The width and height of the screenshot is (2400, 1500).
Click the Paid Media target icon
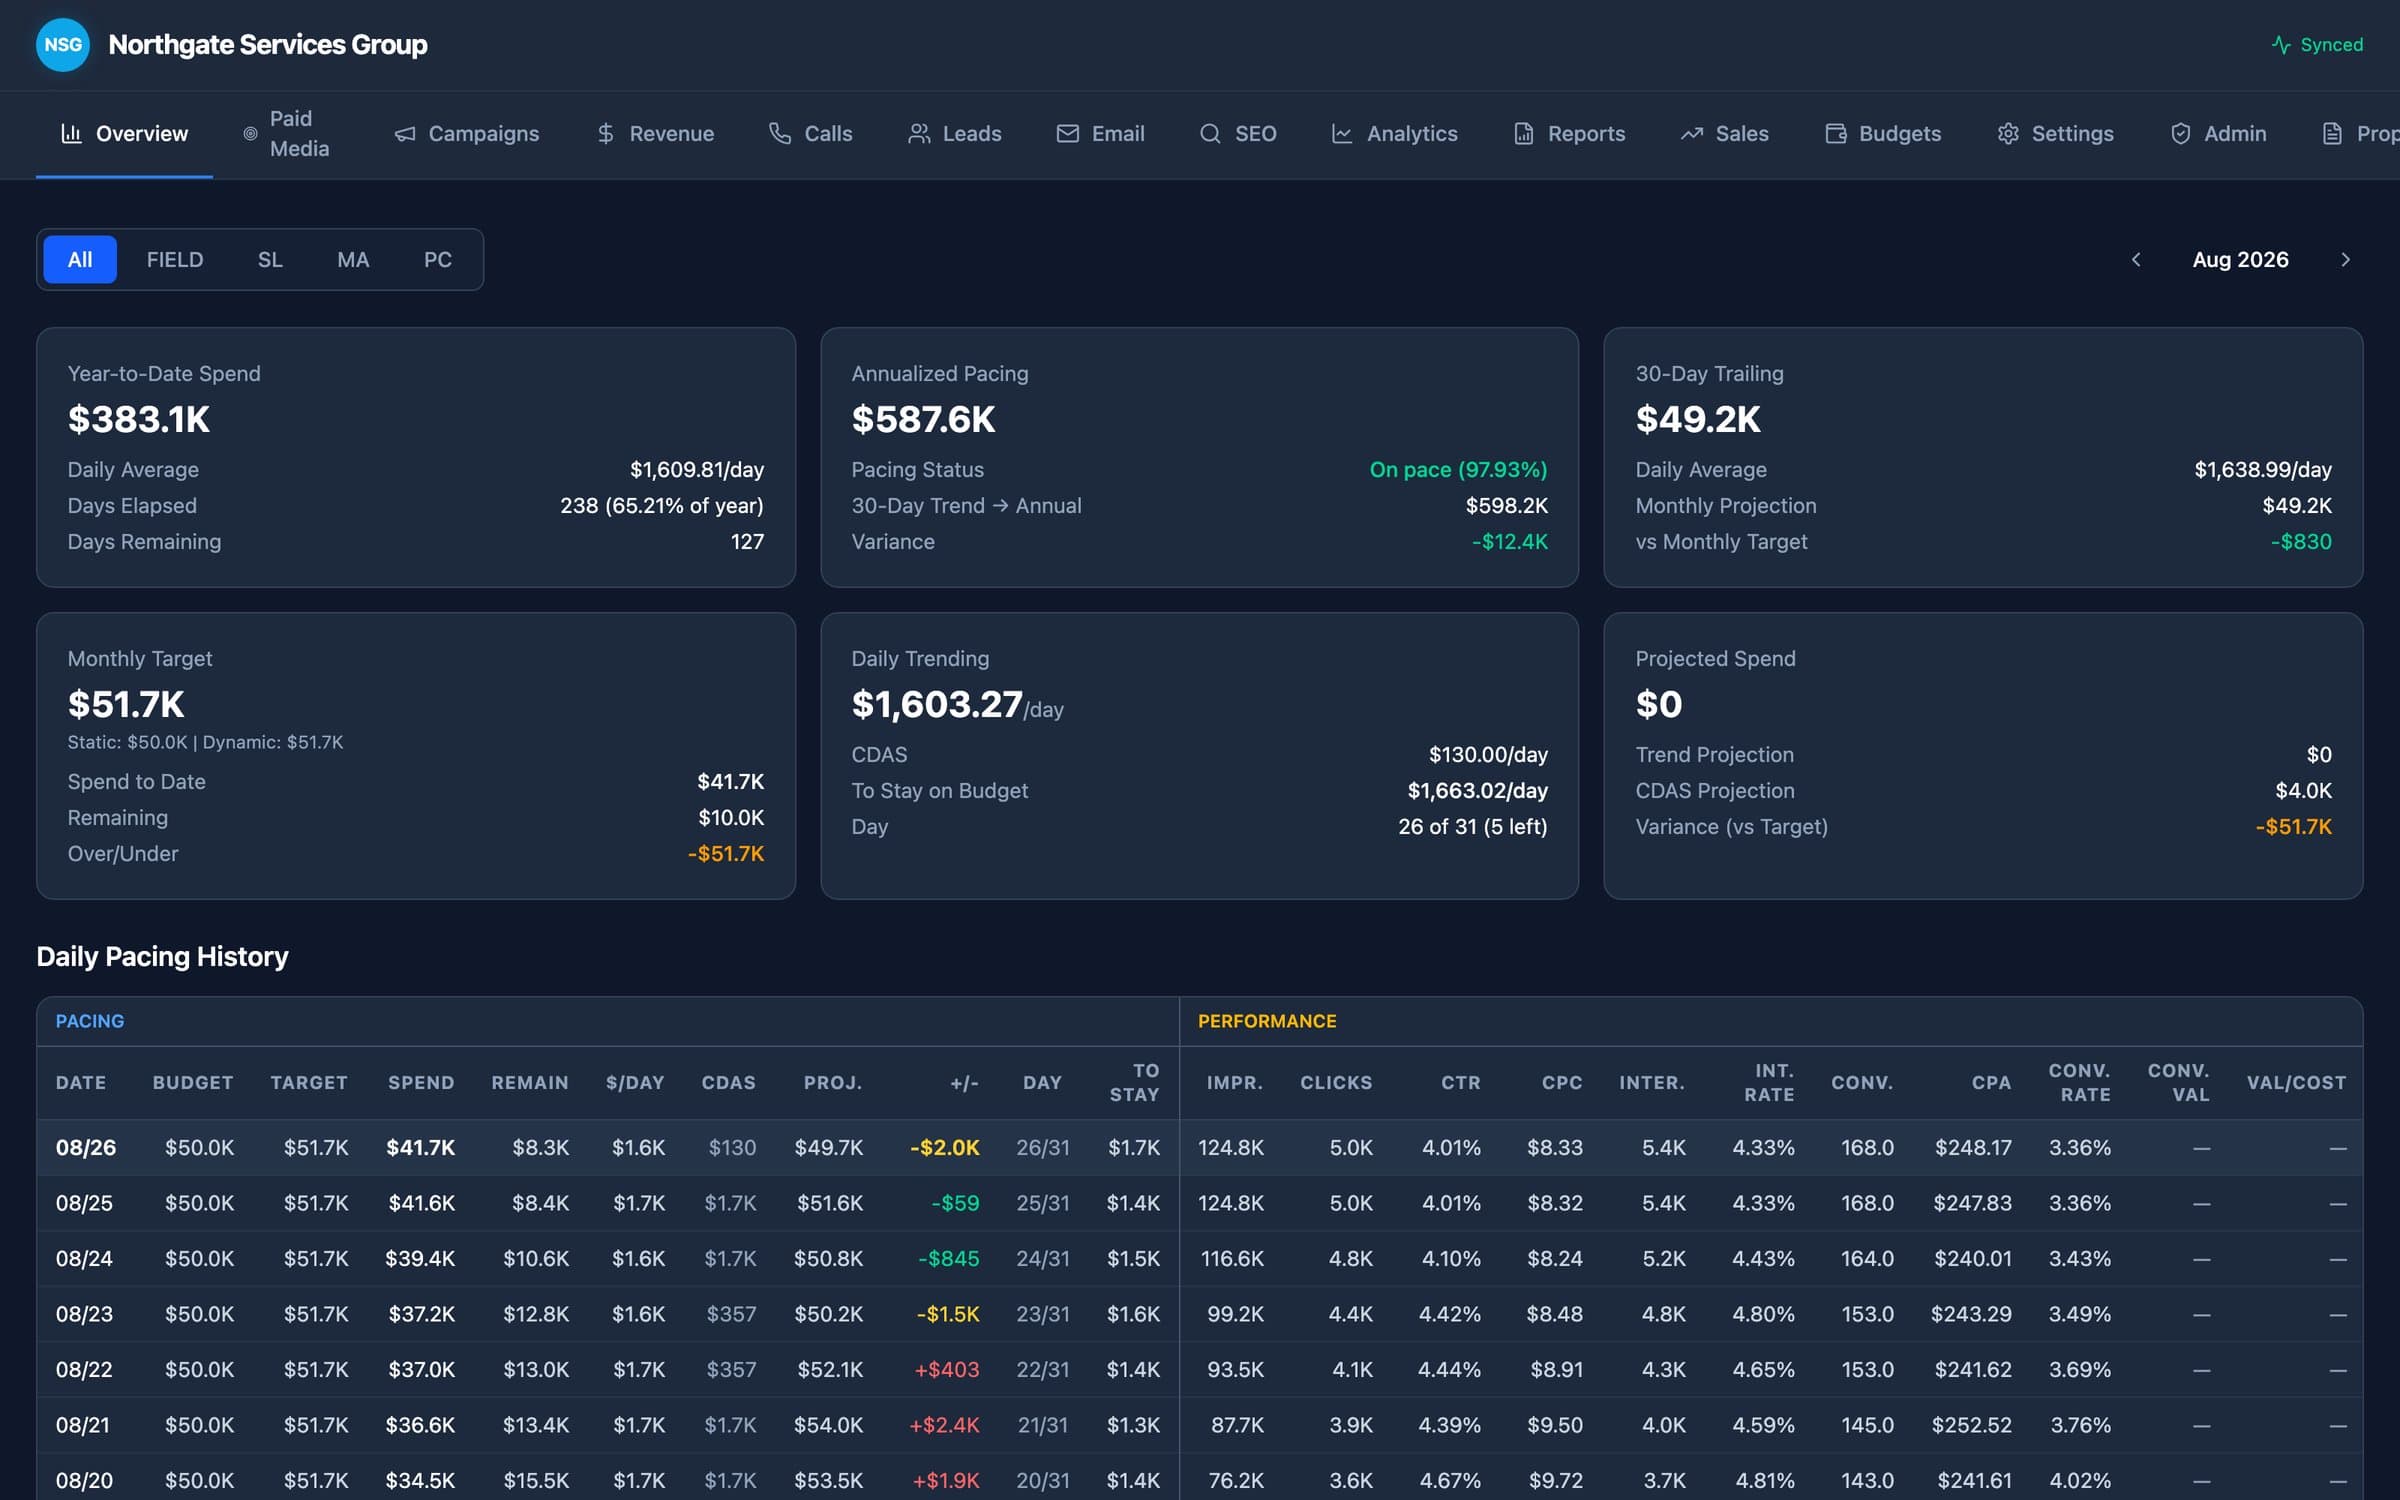point(250,133)
